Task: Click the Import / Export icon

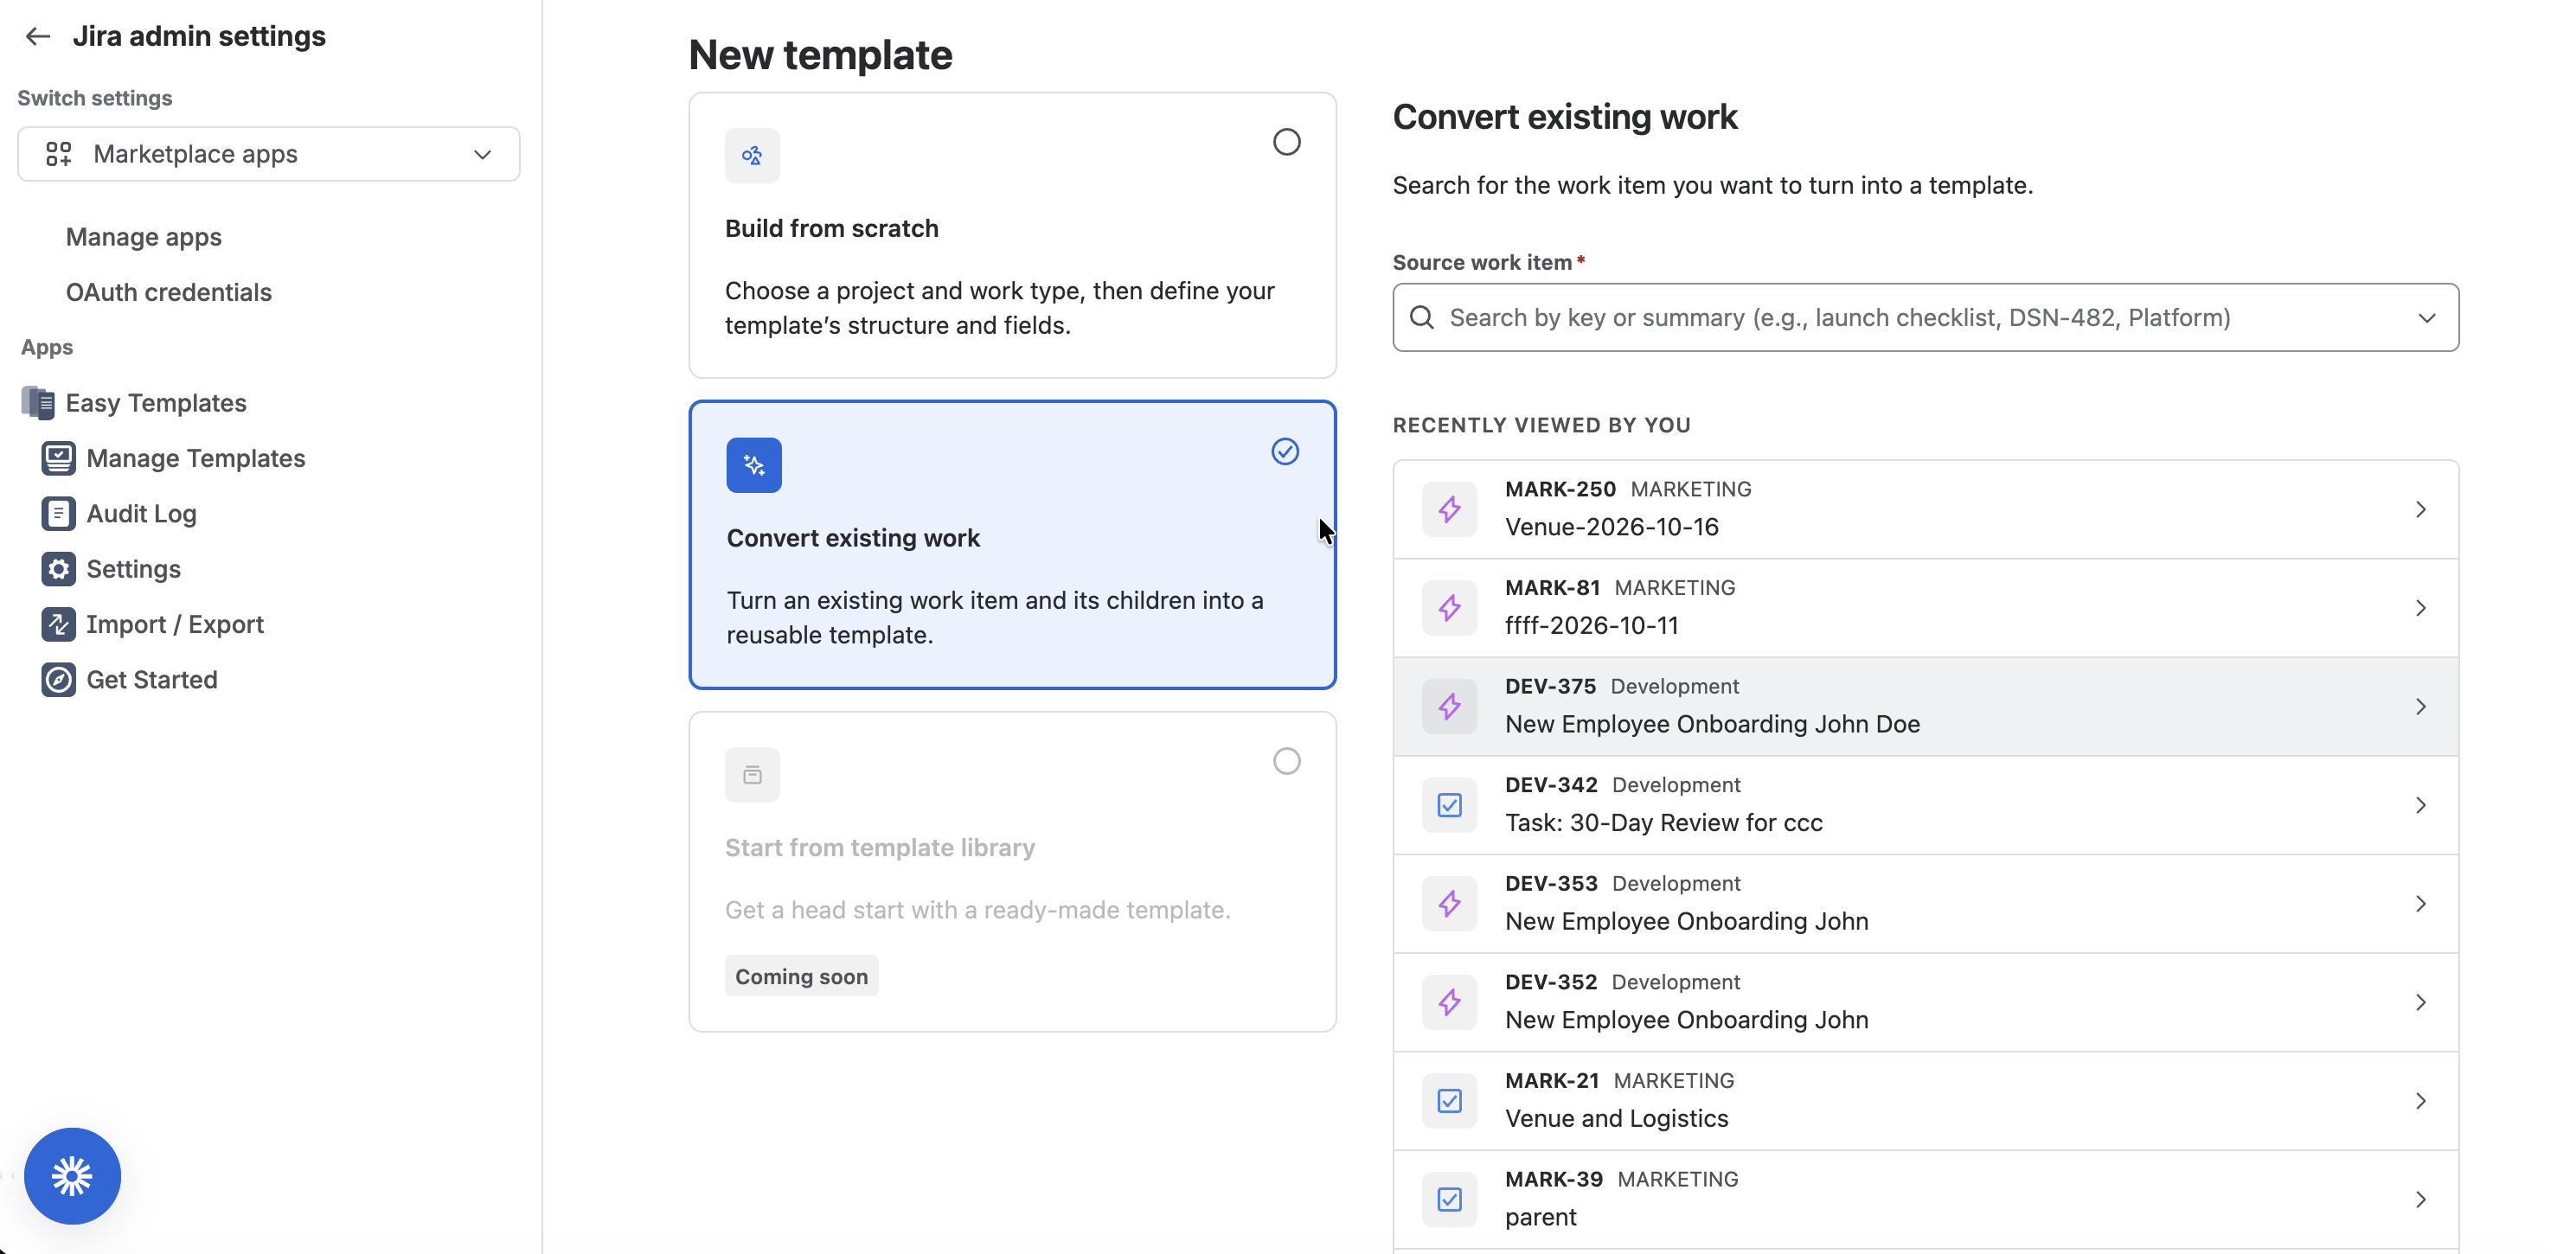Action: click(58, 624)
